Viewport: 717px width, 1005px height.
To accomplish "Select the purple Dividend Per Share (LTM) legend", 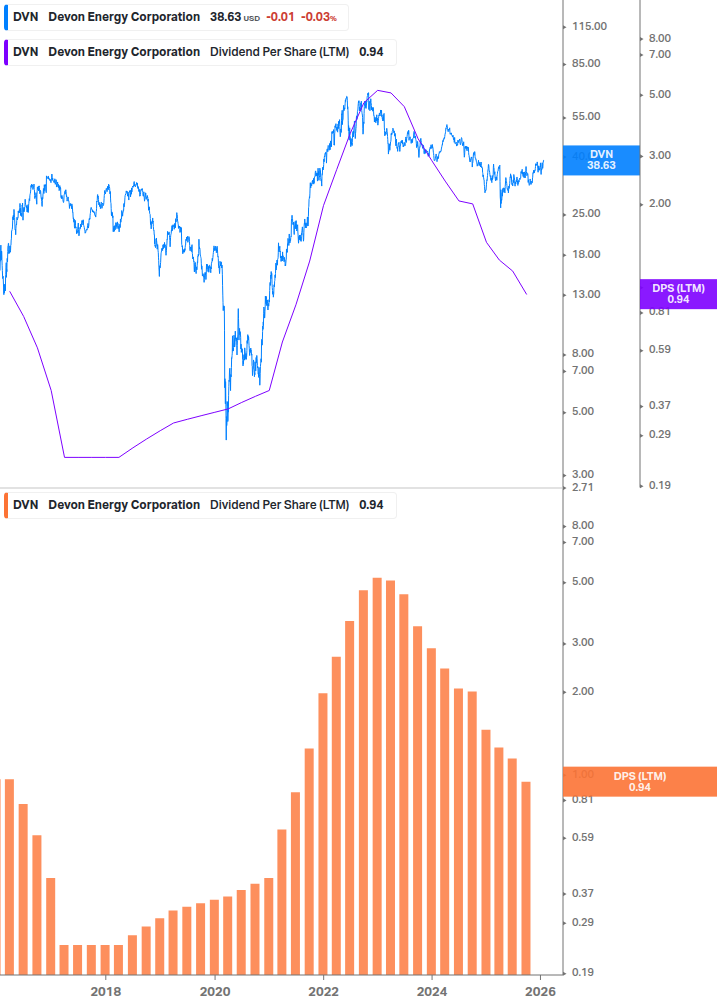I will pyautogui.click(x=200, y=52).
